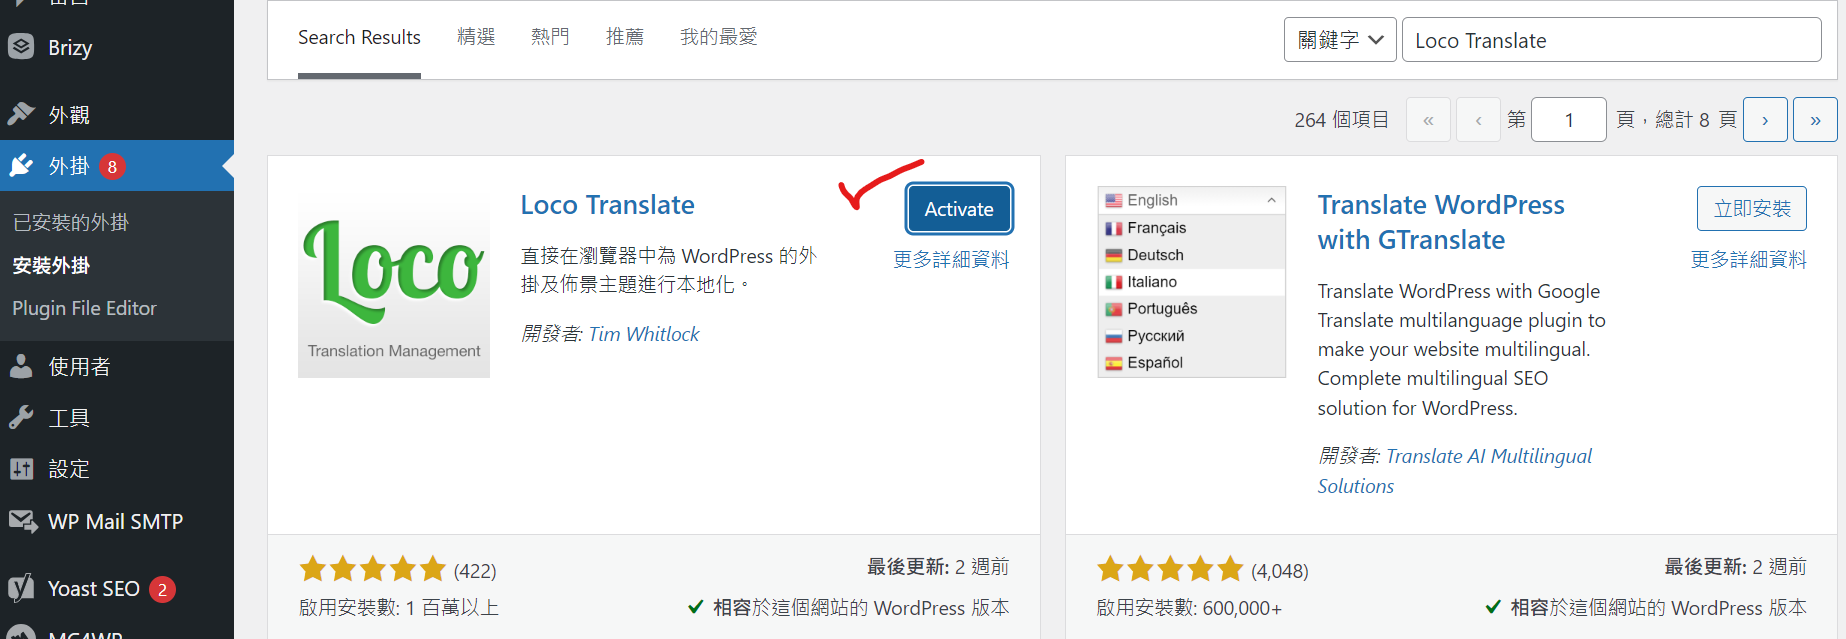Image resolution: width=1846 pixels, height=639 pixels.
Task: Click the plugin search input field
Action: (1610, 40)
